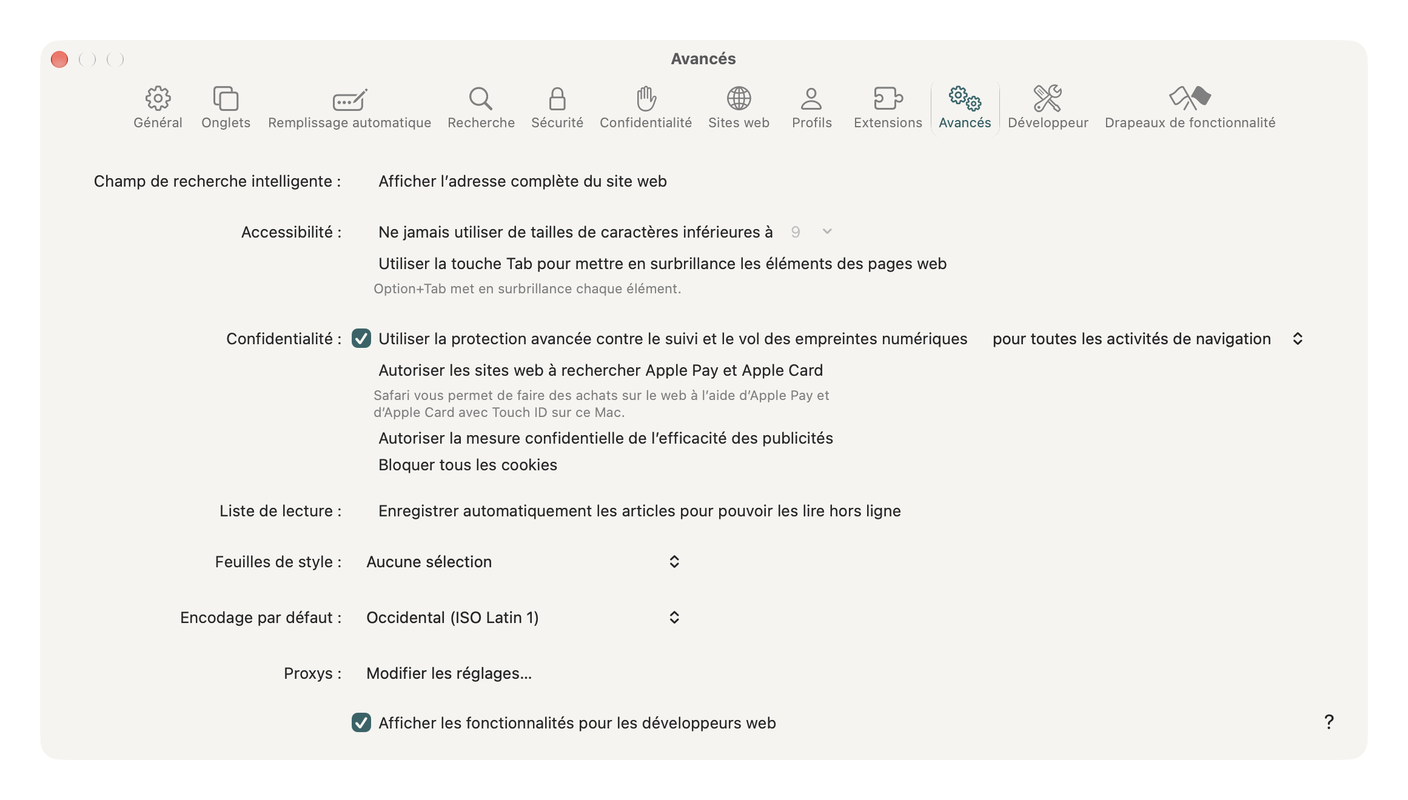This screenshot has height=800, width=1408.
Task: Open the Encodage par défaut popup menu
Action: point(523,618)
